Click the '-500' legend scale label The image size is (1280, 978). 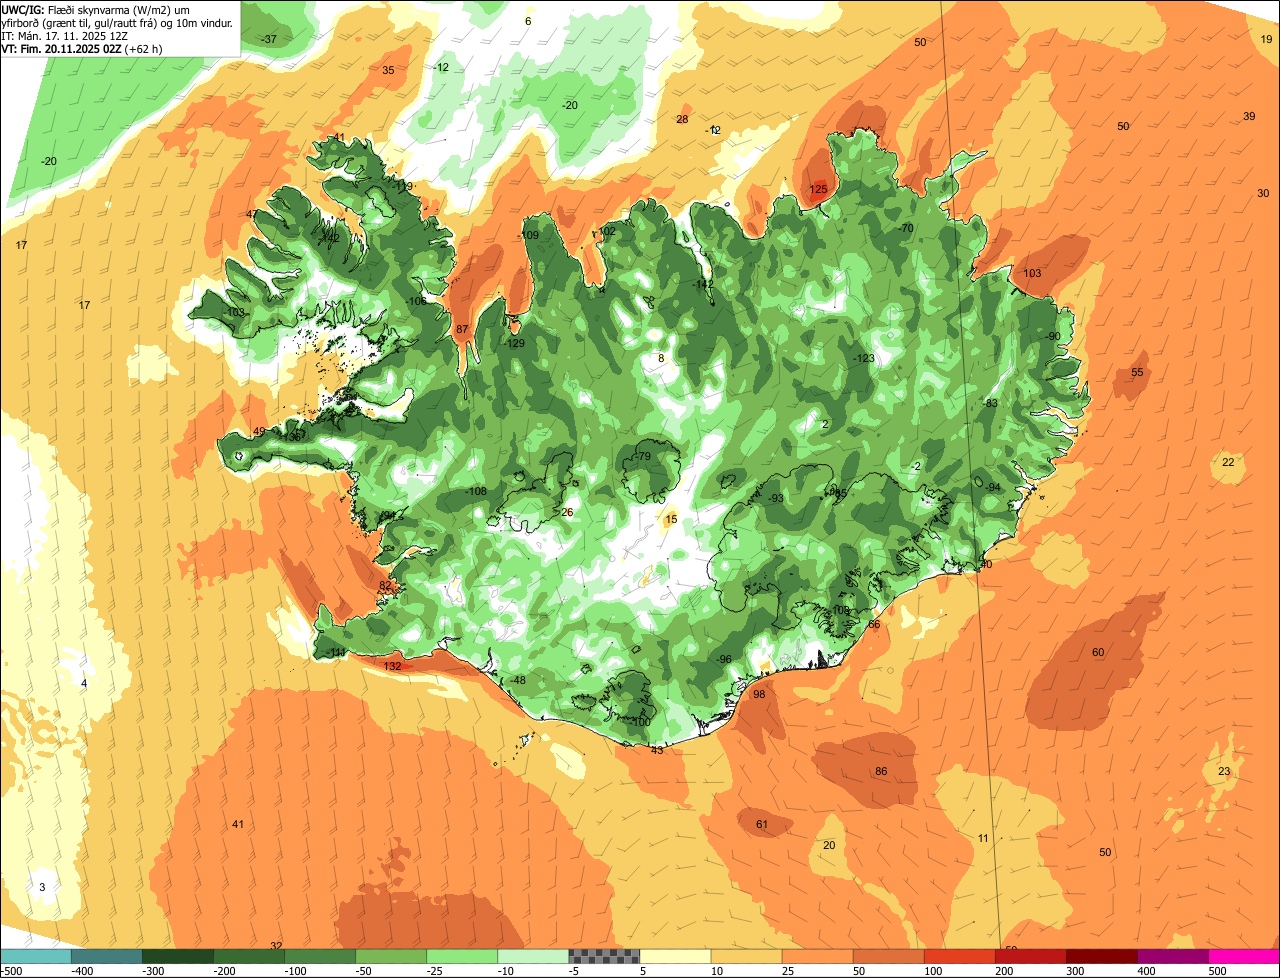tap(11, 971)
